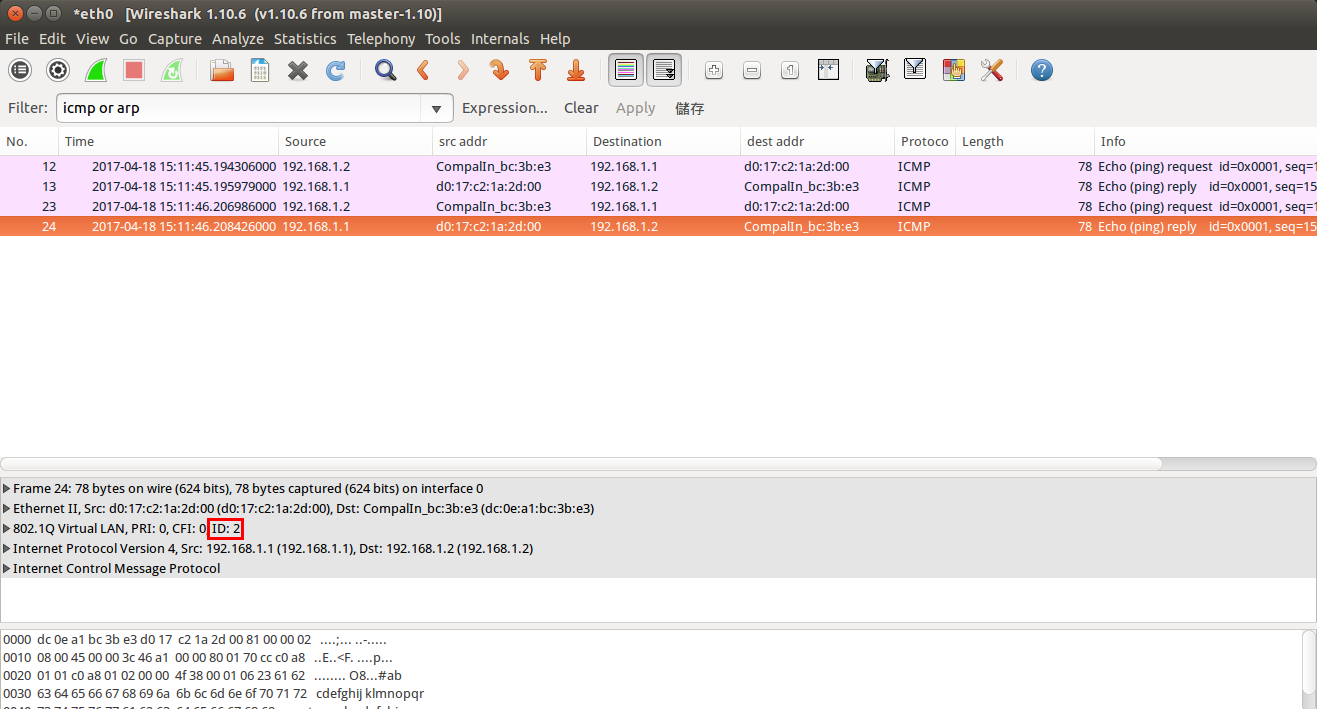Image resolution: width=1317 pixels, height=709 pixels.
Task: Open the Statistics menu
Action: (305, 39)
